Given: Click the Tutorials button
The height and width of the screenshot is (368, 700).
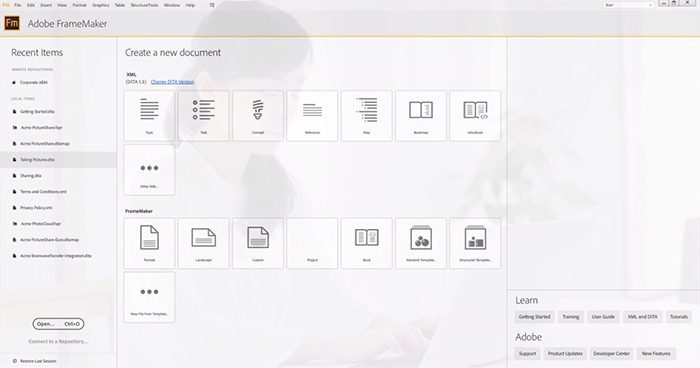Looking at the screenshot, I should 679,317.
